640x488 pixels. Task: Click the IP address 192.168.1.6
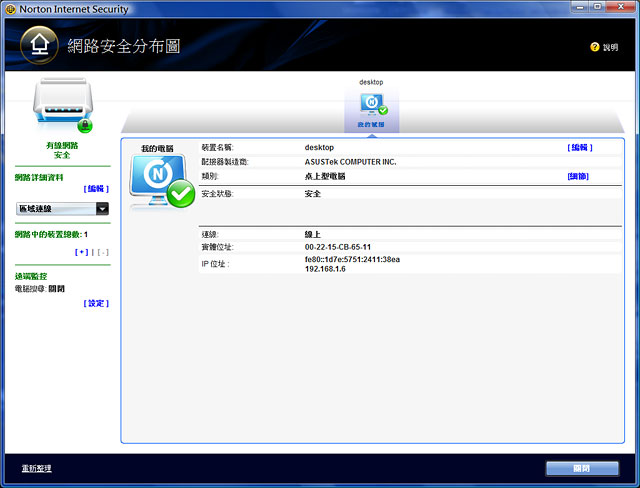click(x=325, y=269)
